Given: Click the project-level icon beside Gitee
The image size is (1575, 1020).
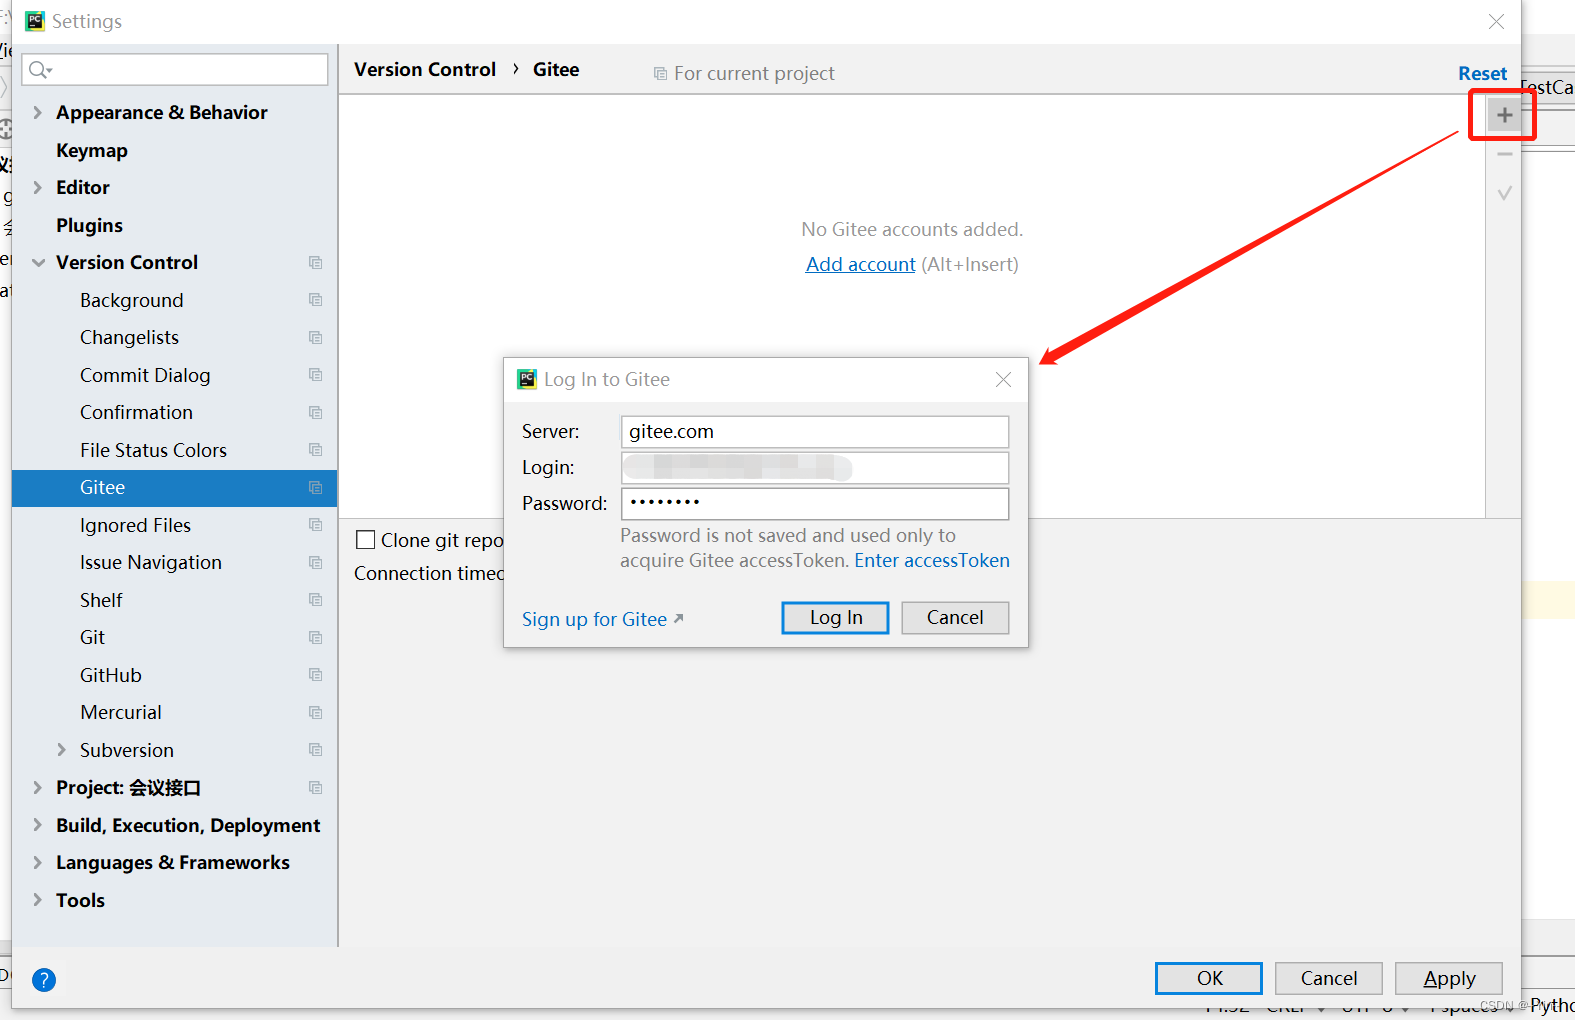Looking at the screenshot, I should coord(315,487).
